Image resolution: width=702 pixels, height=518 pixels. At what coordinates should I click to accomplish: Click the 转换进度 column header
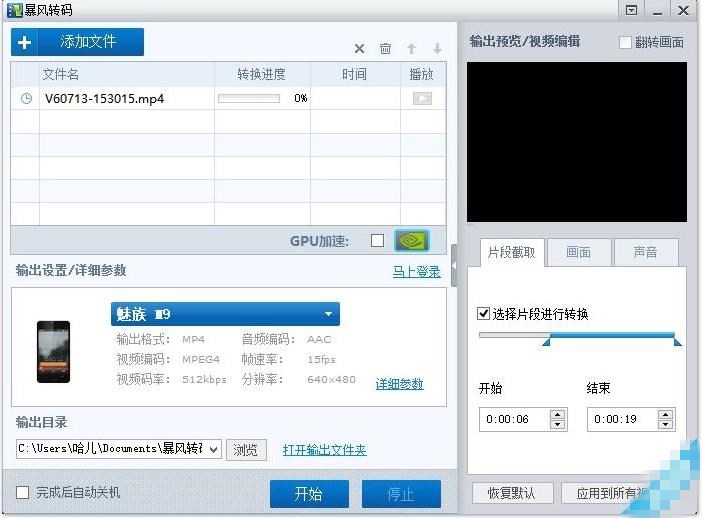[x=262, y=74]
